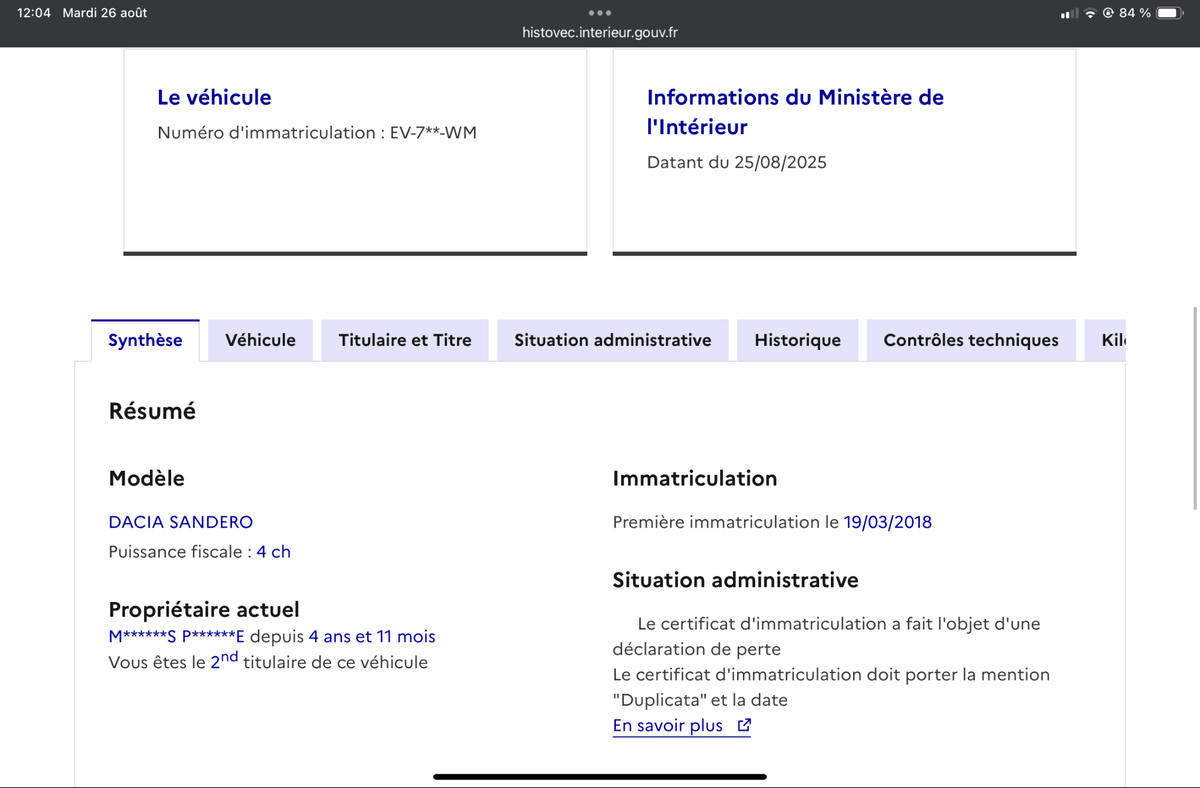The image size is (1200, 788).
Task: Click the owner name M******S P******E
Action: click(177, 637)
